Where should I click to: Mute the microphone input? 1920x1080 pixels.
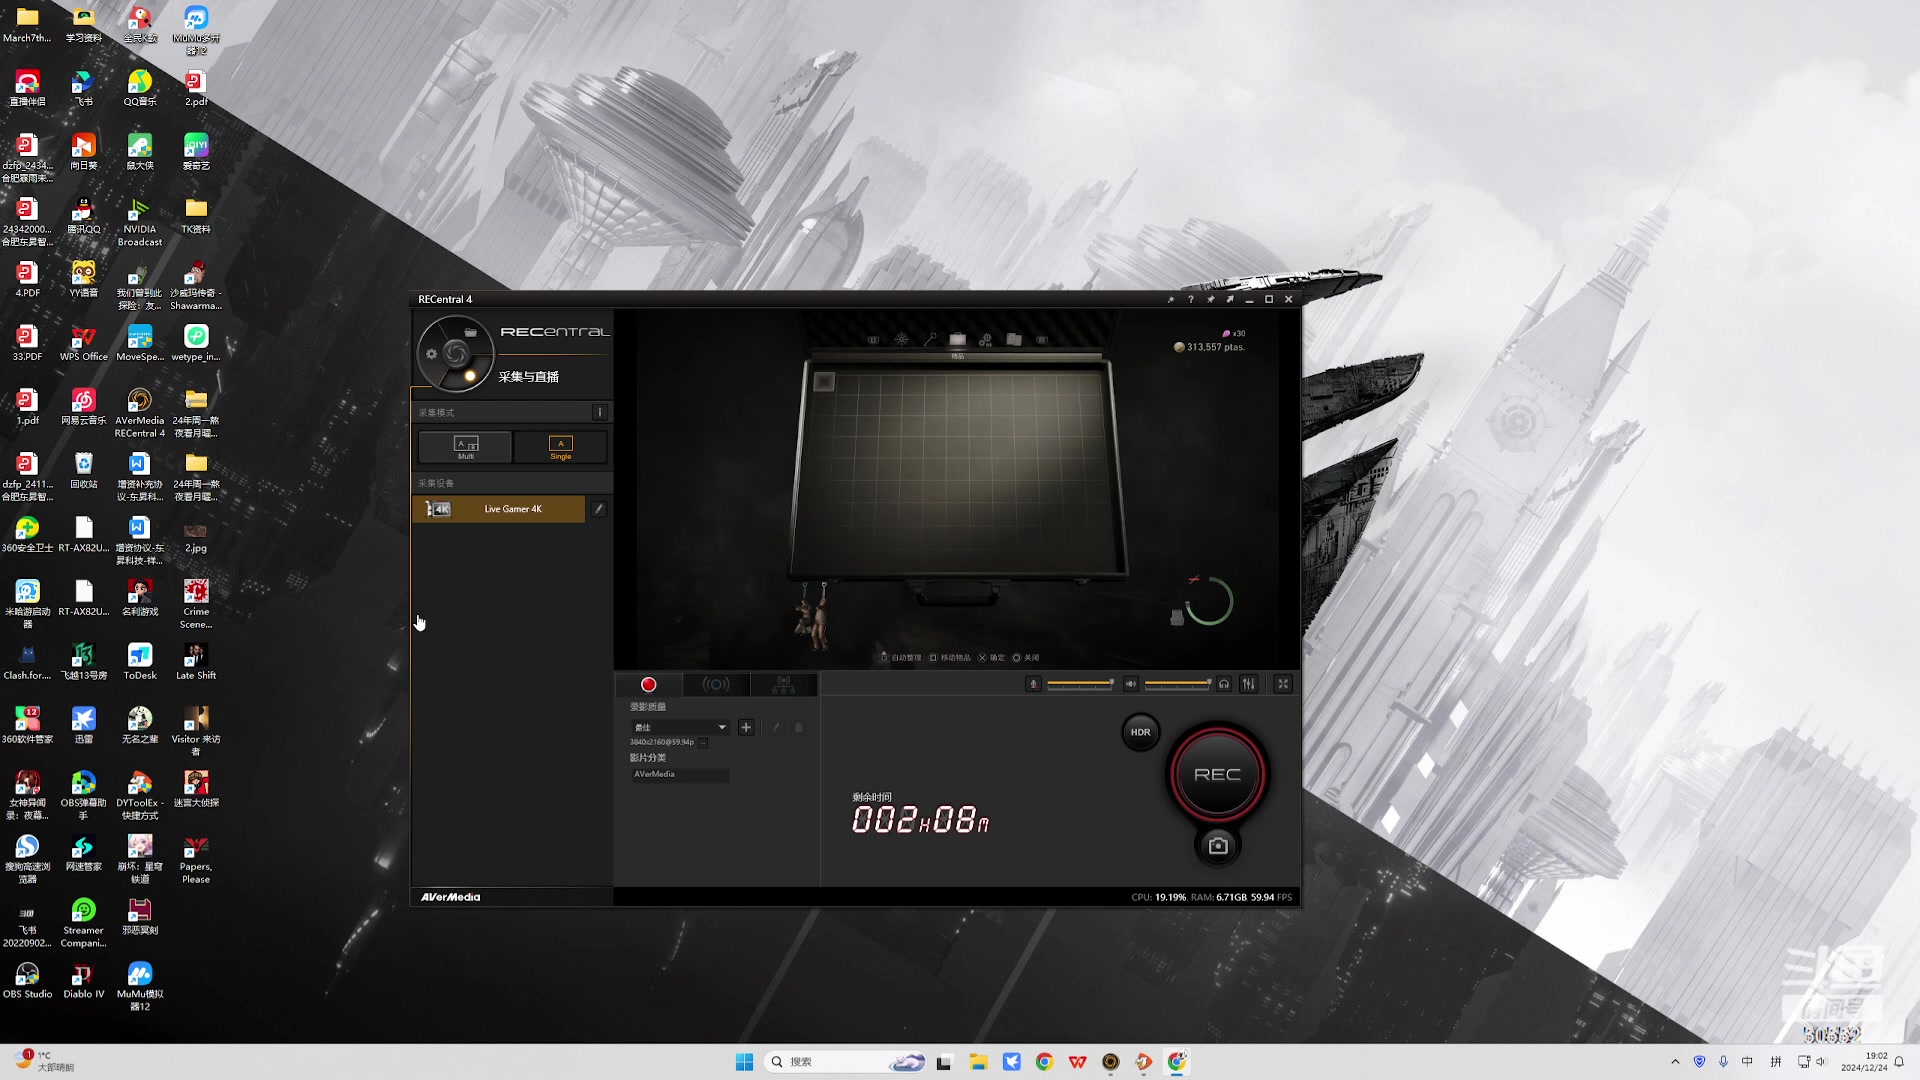(x=1033, y=684)
